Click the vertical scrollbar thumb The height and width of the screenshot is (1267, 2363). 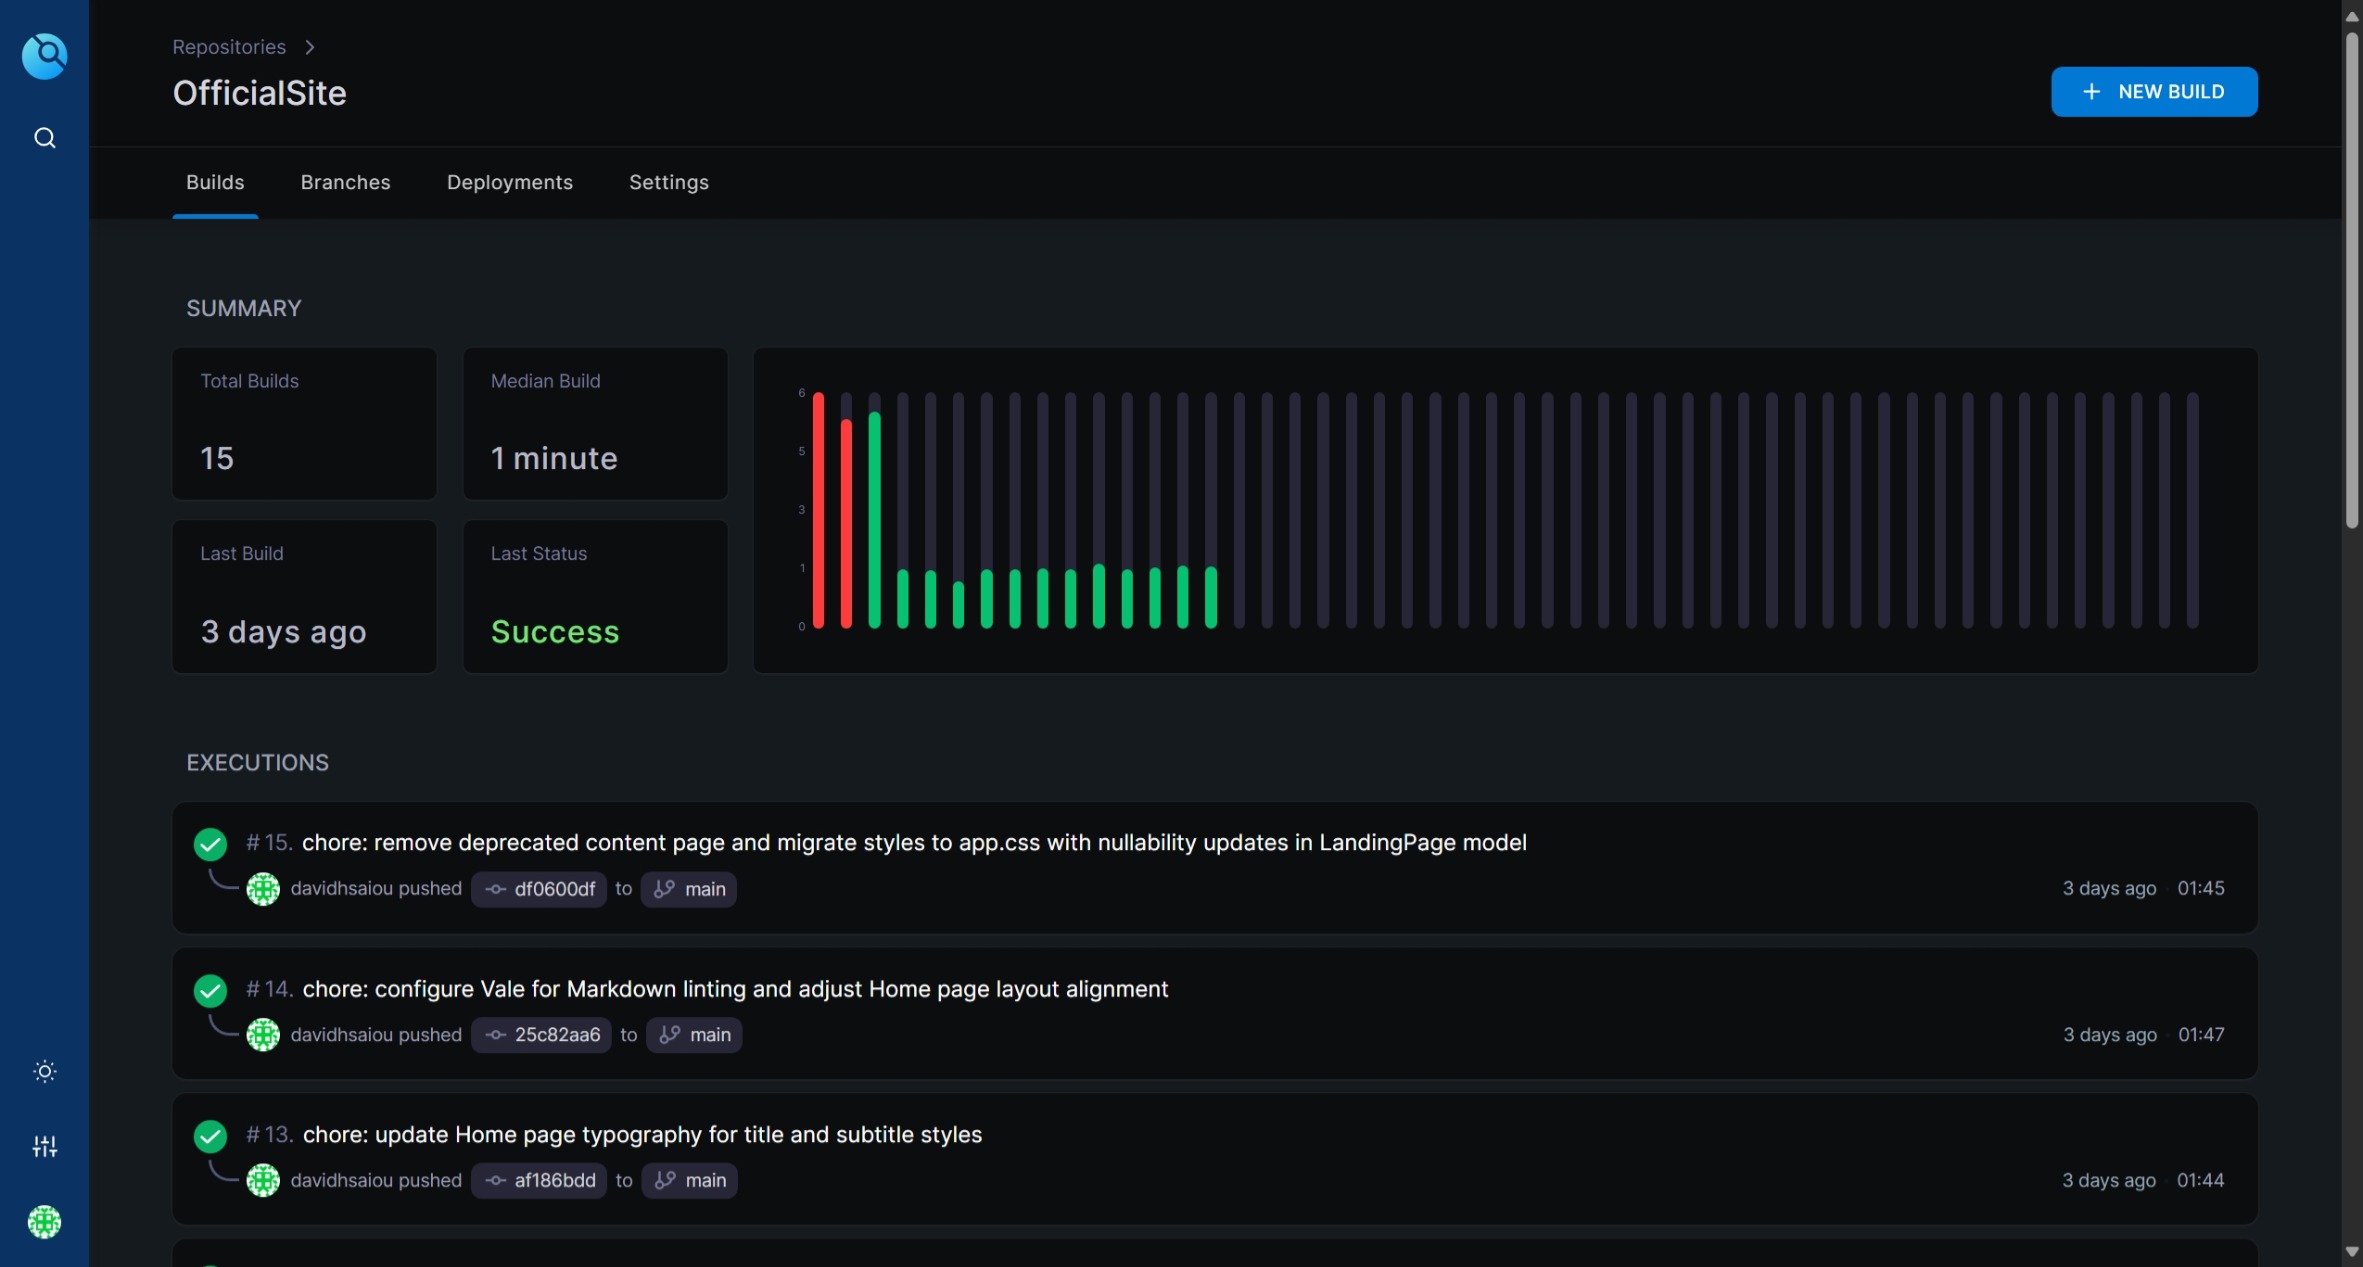click(x=2352, y=280)
